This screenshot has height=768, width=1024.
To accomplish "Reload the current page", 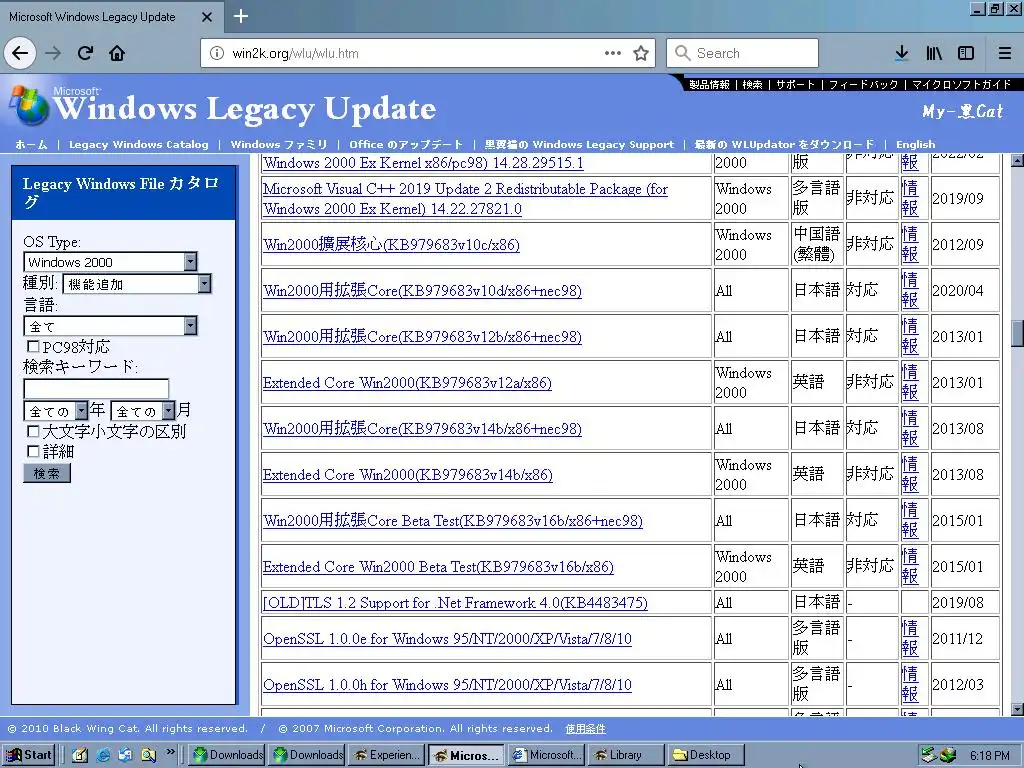I will (x=86, y=53).
